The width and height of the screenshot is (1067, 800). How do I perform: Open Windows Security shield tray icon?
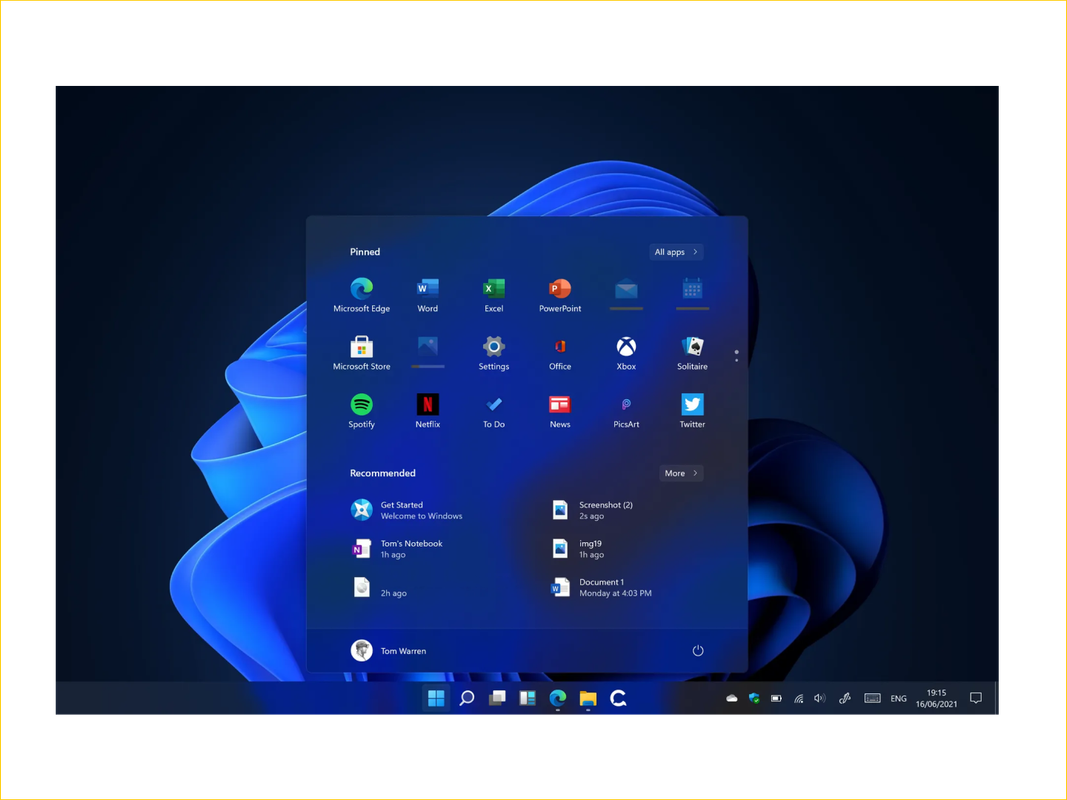[754, 698]
